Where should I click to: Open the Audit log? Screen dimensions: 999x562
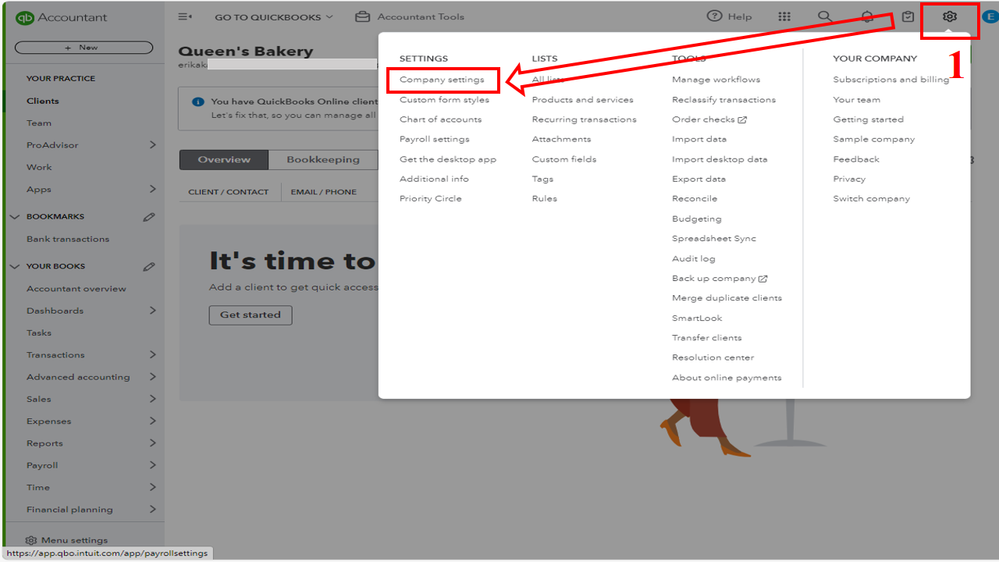[x=693, y=259]
